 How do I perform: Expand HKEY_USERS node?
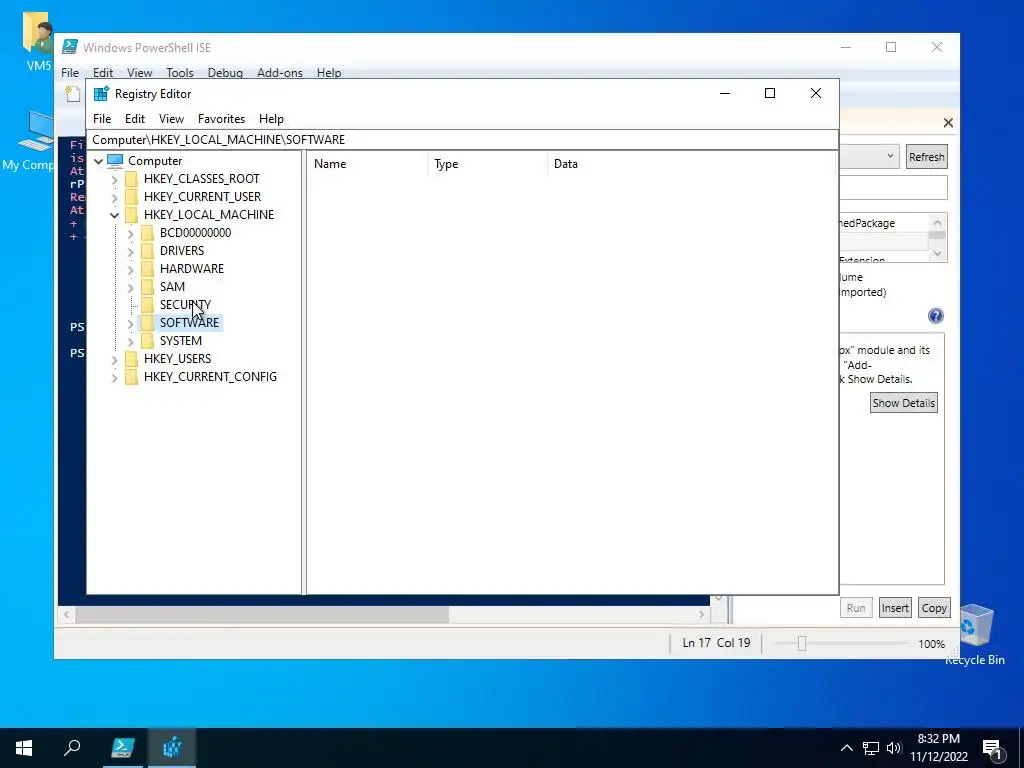[x=115, y=359]
